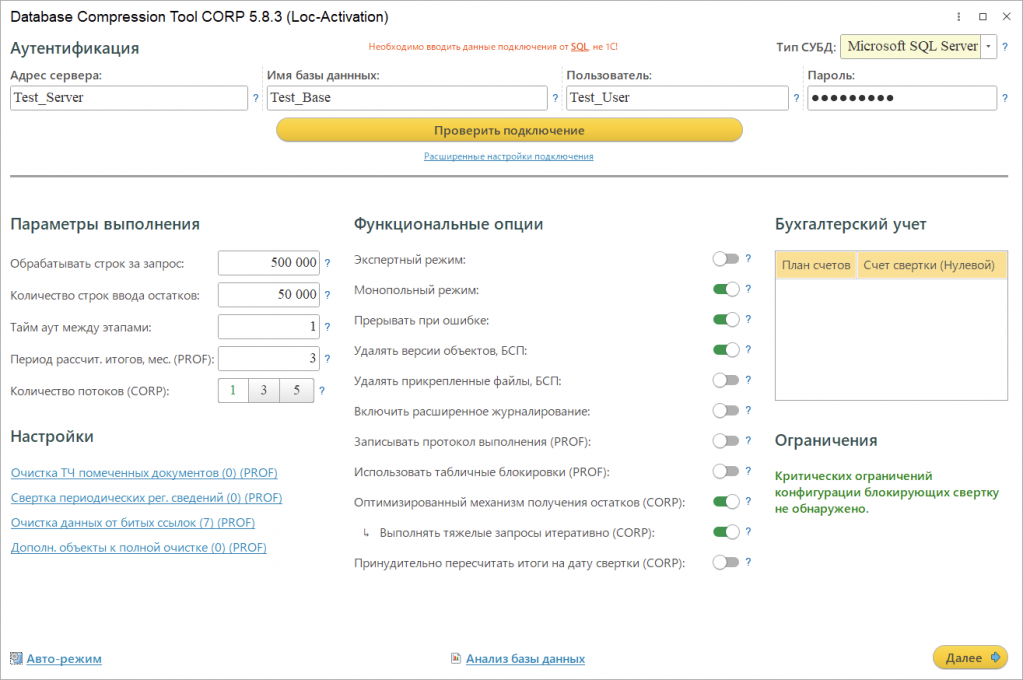This screenshot has width=1023, height=680.
Task: Open help for табличные блокировки option
Action: [748, 471]
